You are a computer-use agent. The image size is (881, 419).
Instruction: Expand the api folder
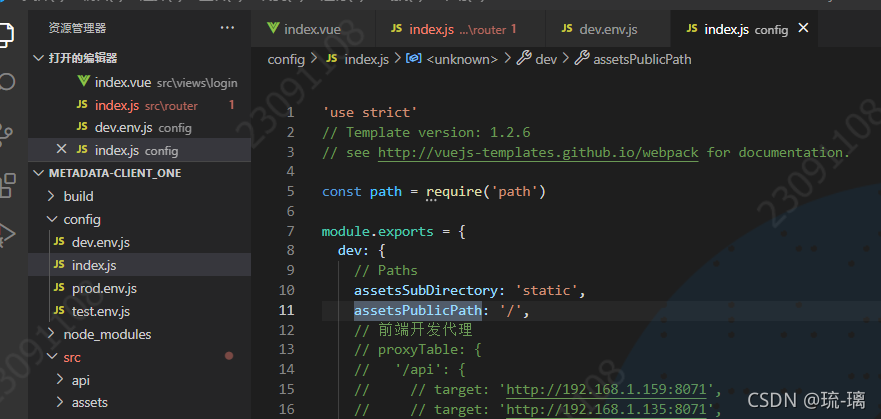pyautogui.click(x=60, y=380)
